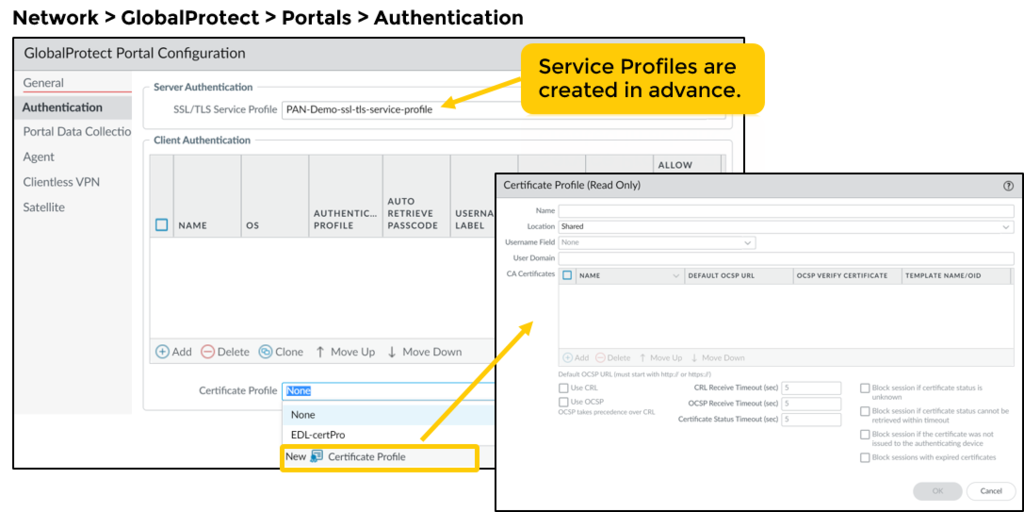Click greyed Delete under the CA Certificates table
Image resolution: width=1024 pixels, height=512 pixels.
613,358
